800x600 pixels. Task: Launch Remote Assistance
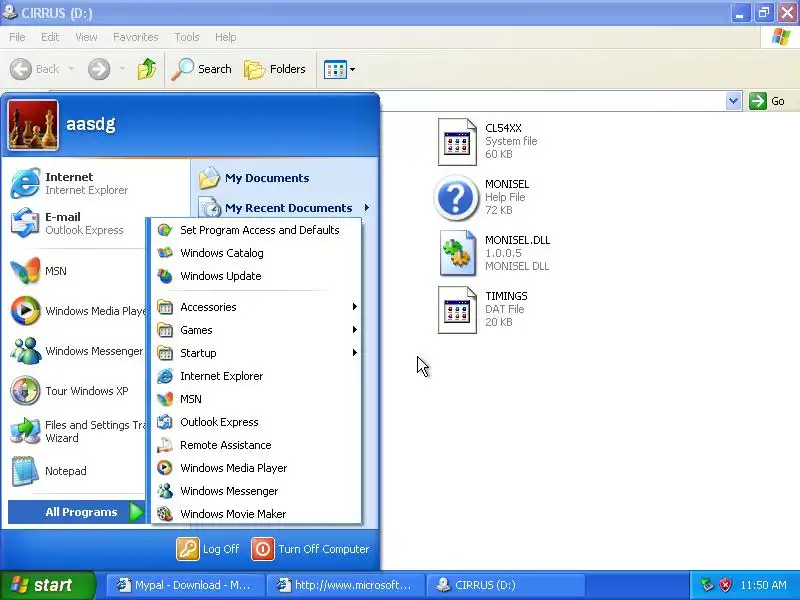click(x=256, y=445)
